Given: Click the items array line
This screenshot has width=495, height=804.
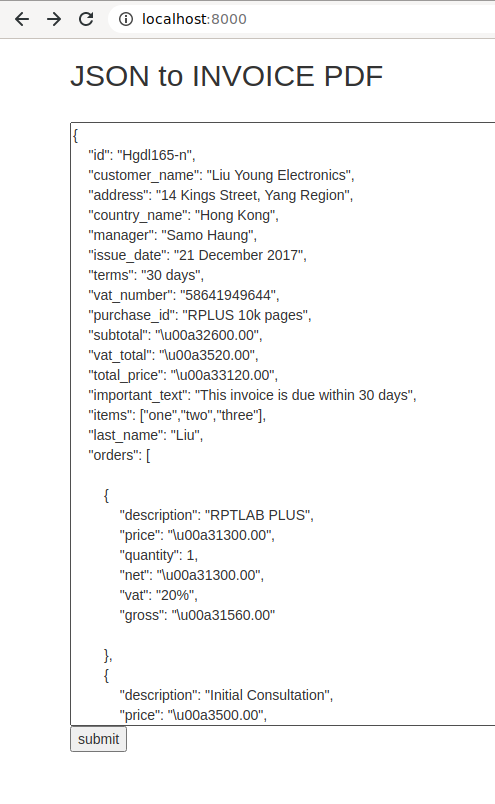Looking at the screenshot, I should (x=177, y=415).
